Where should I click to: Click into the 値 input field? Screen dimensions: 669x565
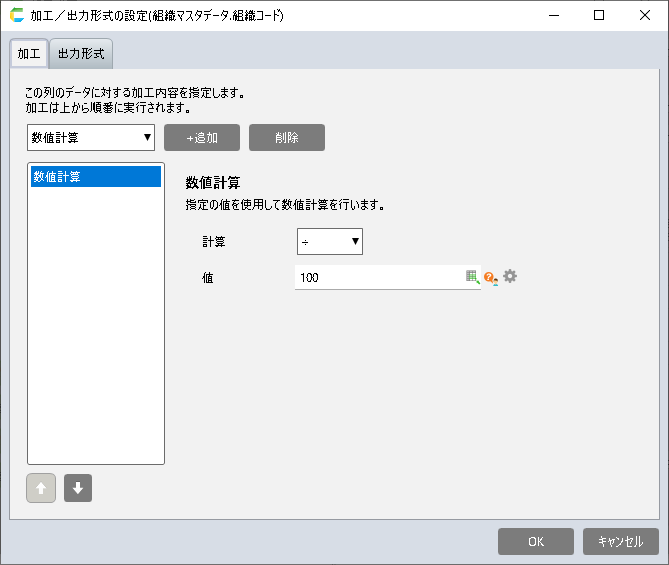click(378, 277)
